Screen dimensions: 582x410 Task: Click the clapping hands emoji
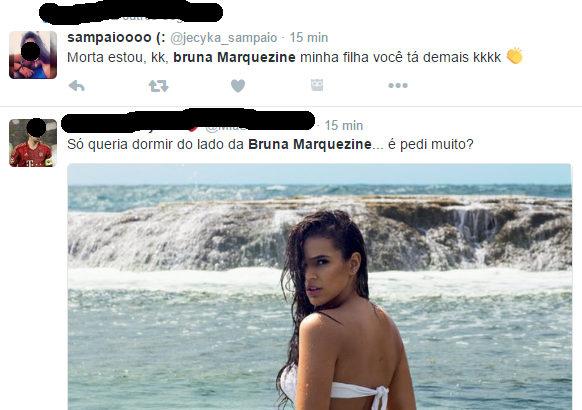(x=515, y=56)
